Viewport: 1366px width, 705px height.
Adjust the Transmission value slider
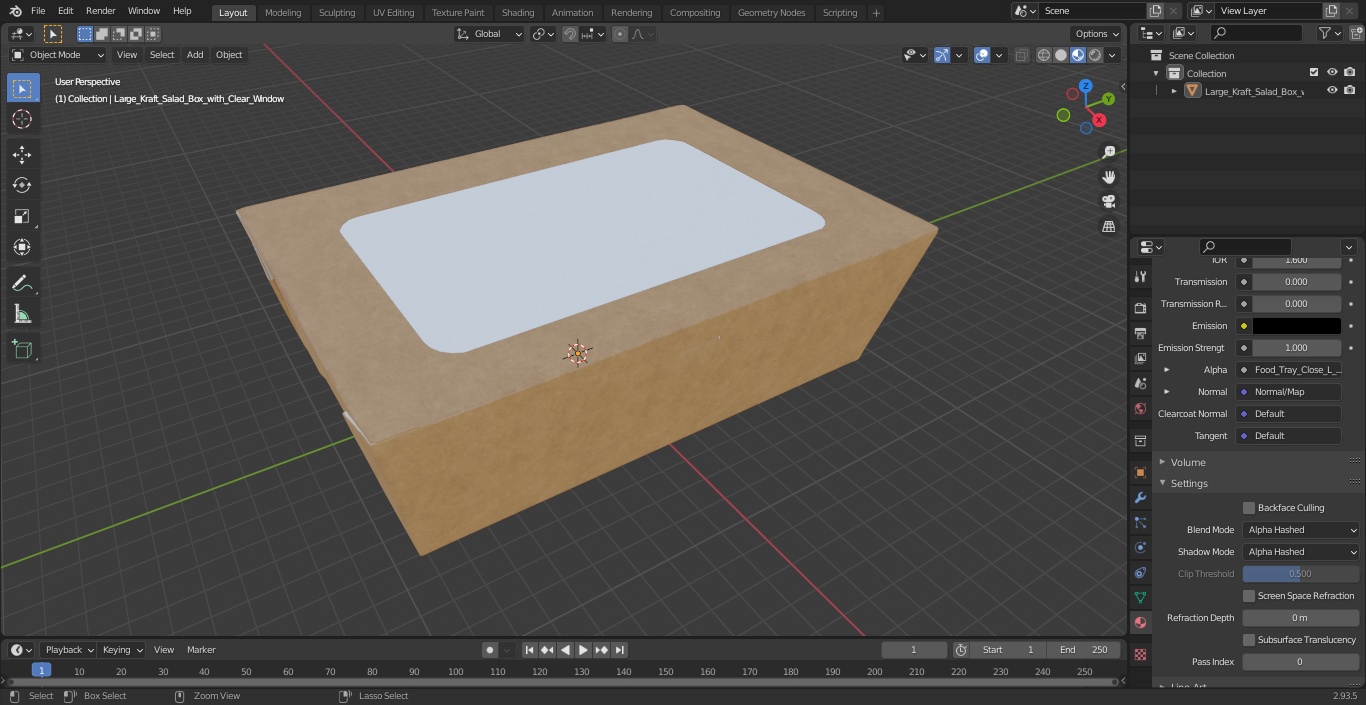click(1296, 282)
